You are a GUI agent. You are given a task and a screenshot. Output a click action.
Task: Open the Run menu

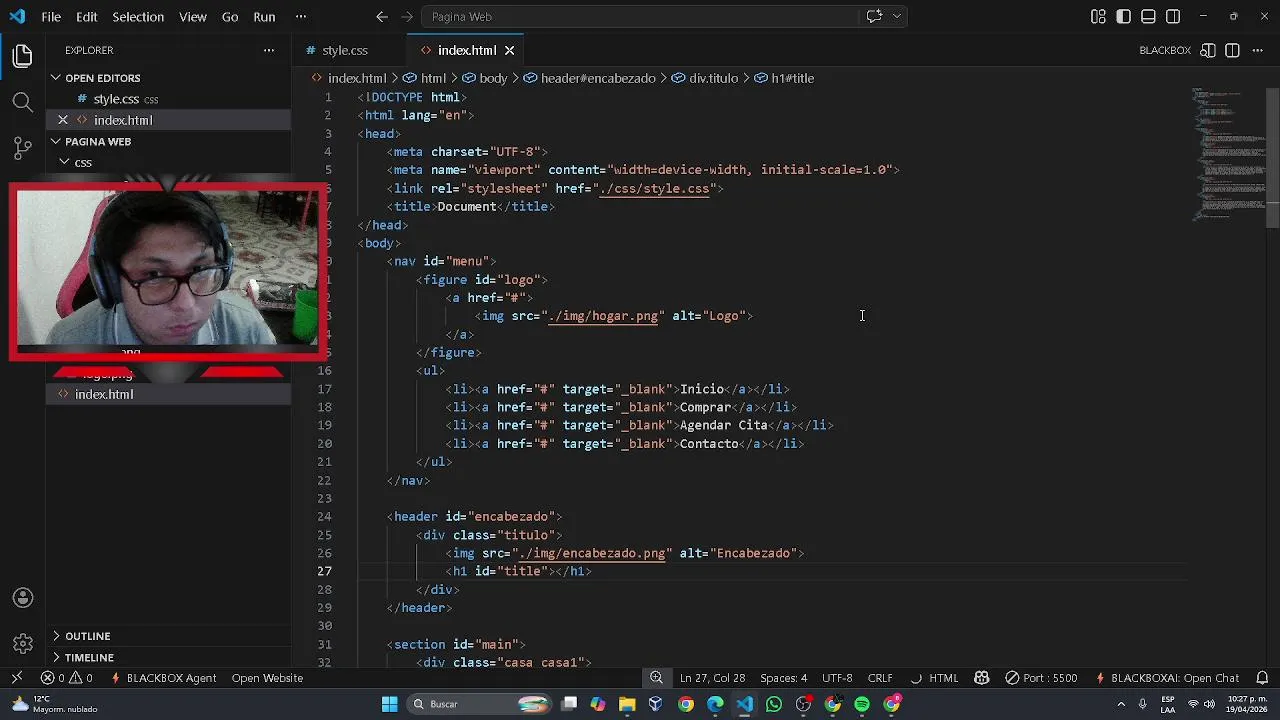pyautogui.click(x=264, y=17)
